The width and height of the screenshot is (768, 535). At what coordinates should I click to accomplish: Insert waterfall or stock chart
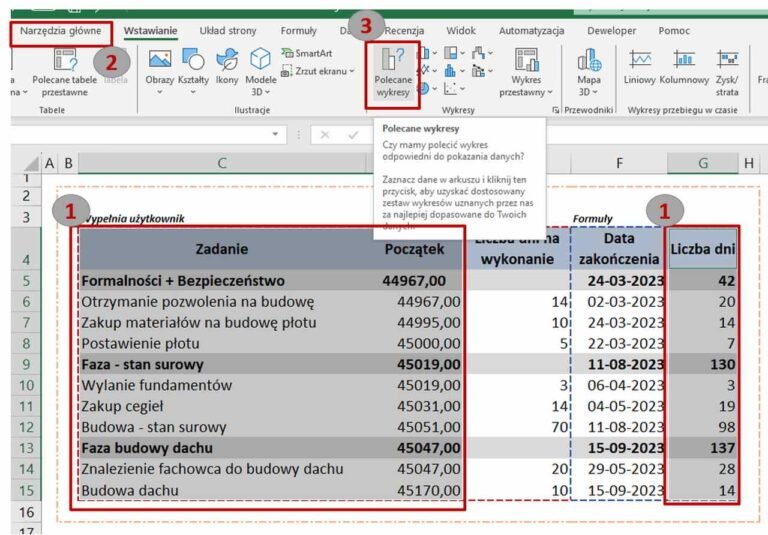pos(479,52)
